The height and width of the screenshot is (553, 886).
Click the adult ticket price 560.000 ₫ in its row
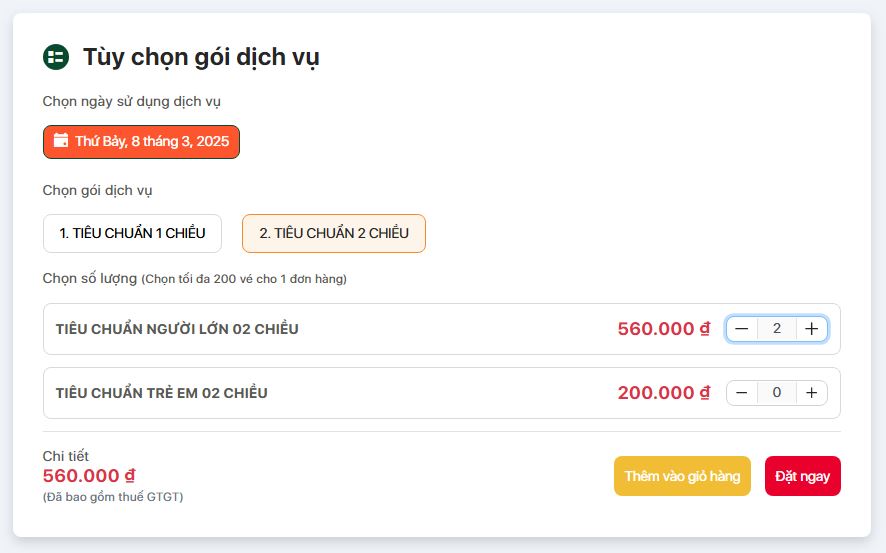pos(663,329)
